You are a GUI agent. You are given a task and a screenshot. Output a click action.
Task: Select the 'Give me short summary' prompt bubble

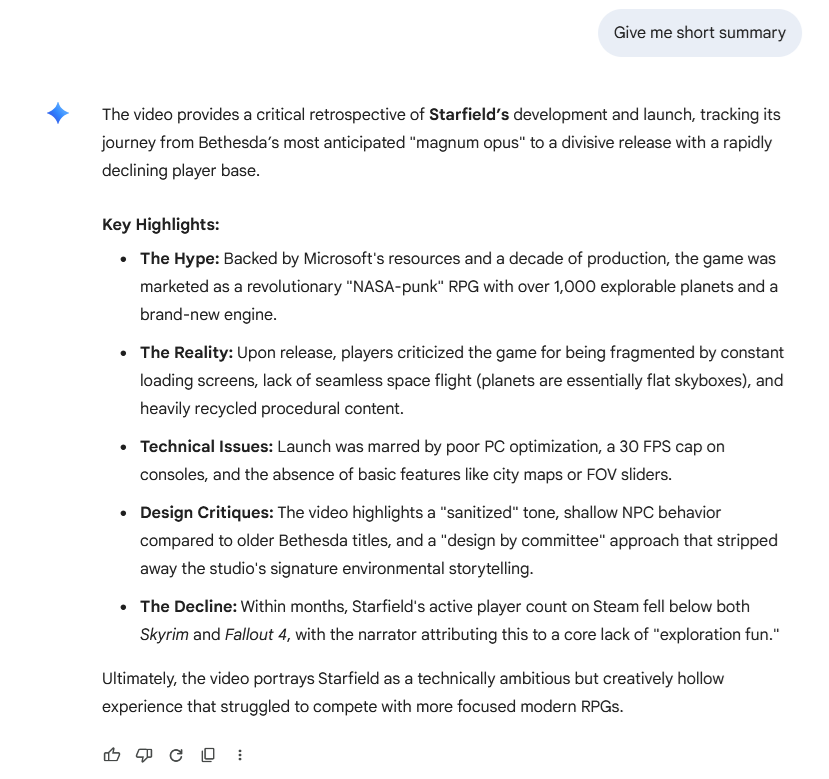[699, 33]
